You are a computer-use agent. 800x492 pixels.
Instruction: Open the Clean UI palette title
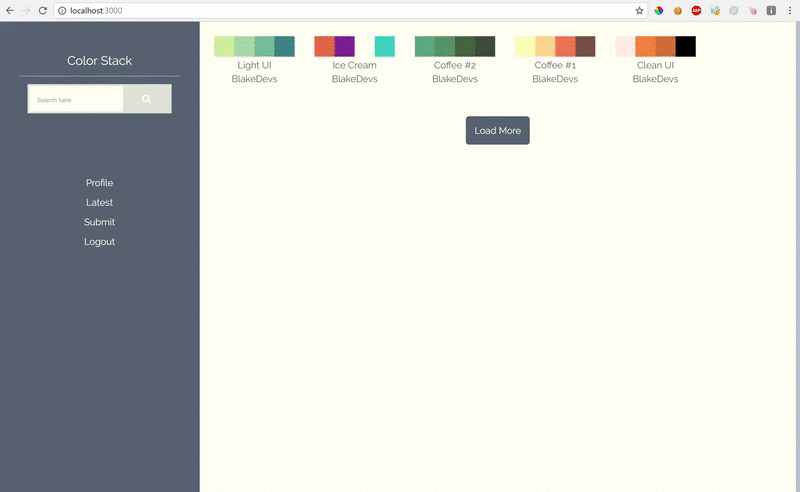655,65
